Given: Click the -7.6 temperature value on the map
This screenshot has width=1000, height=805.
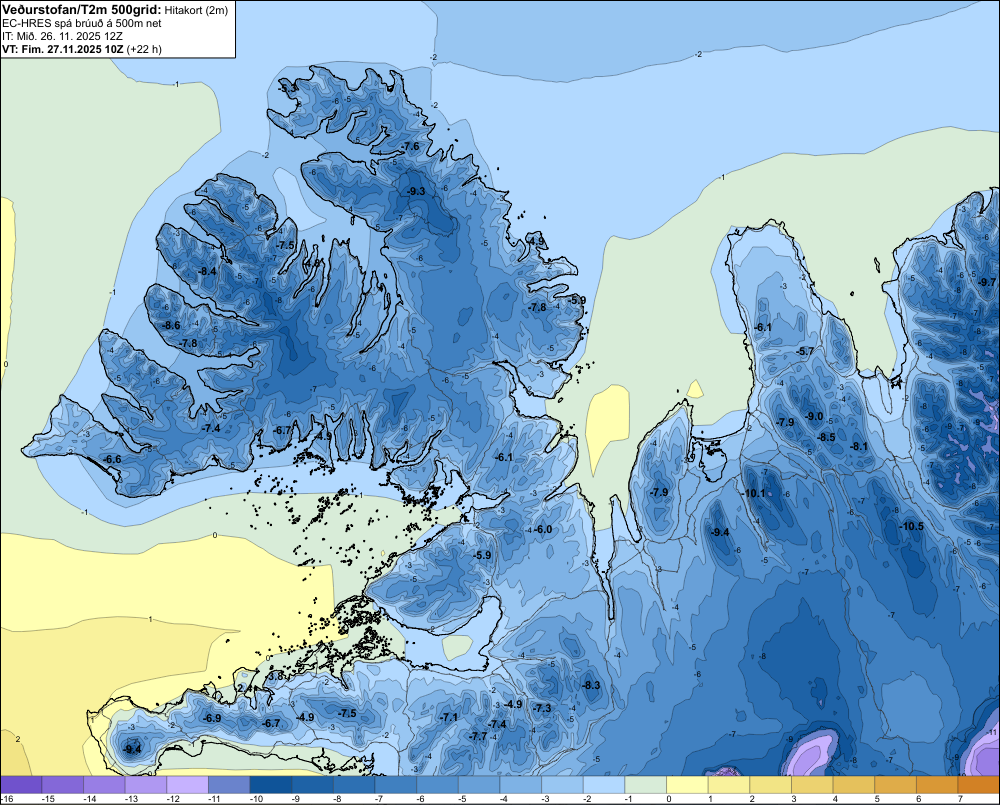Looking at the screenshot, I should click(411, 146).
